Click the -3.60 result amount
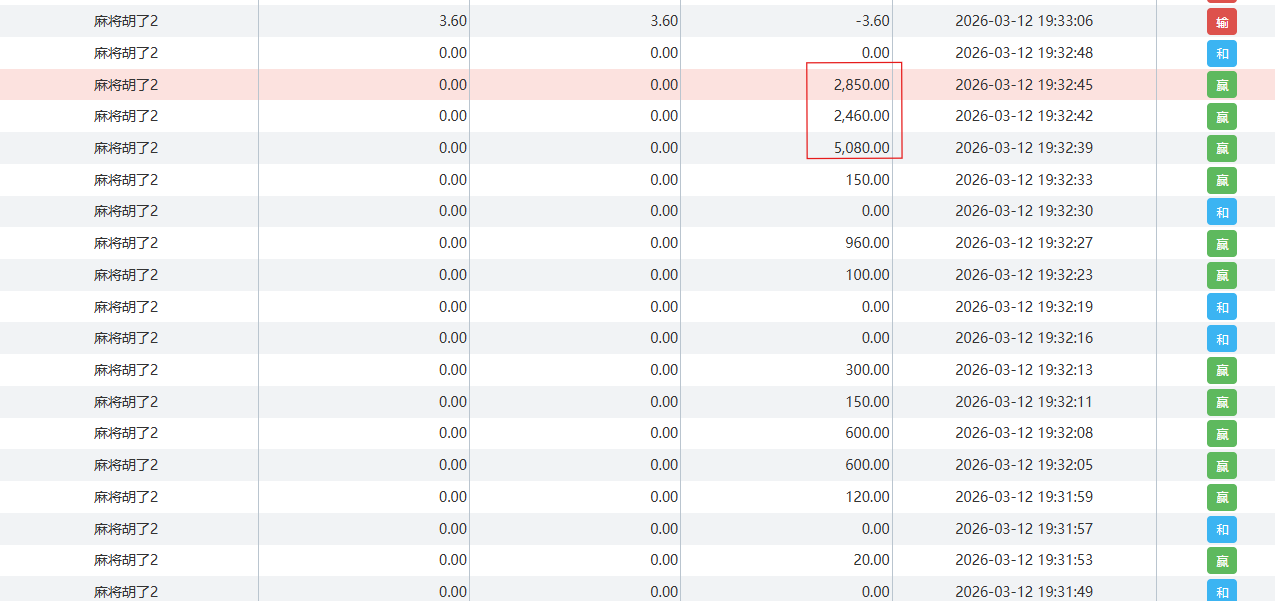This screenshot has width=1275, height=601. coord(869,21)
